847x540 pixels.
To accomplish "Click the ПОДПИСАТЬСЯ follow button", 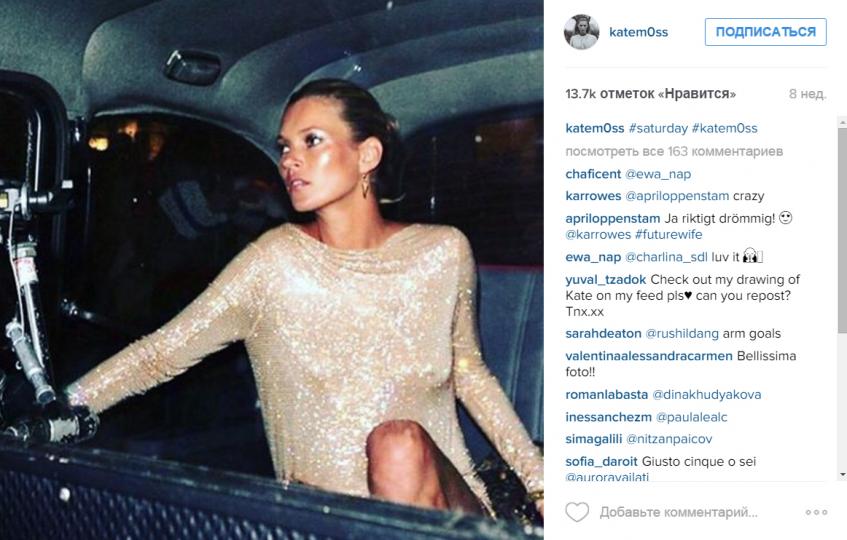I will pos(765,32).
